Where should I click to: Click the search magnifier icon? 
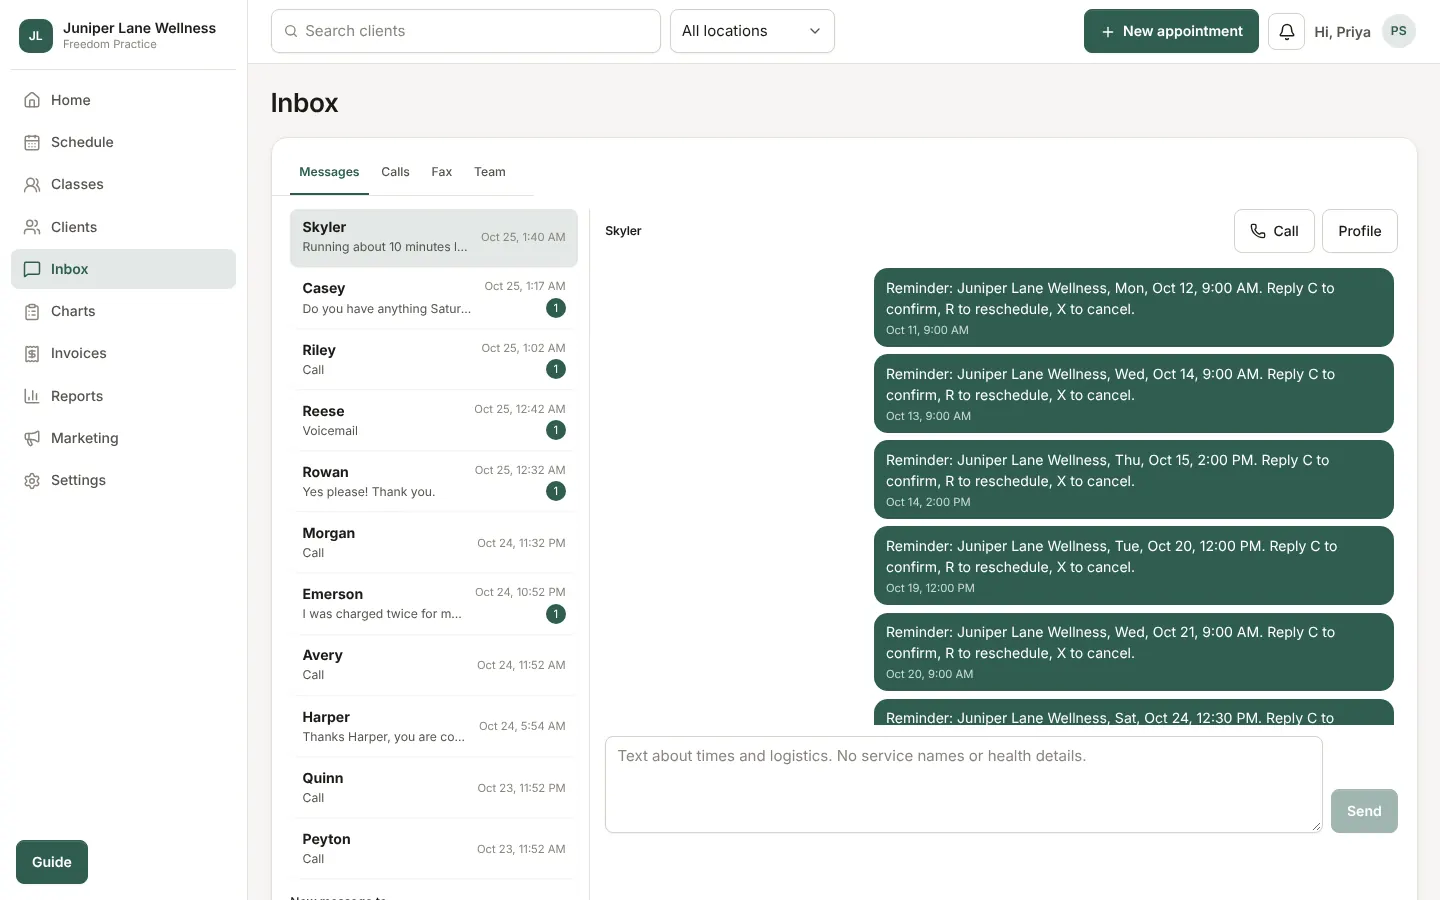click(x=291, y=31)
